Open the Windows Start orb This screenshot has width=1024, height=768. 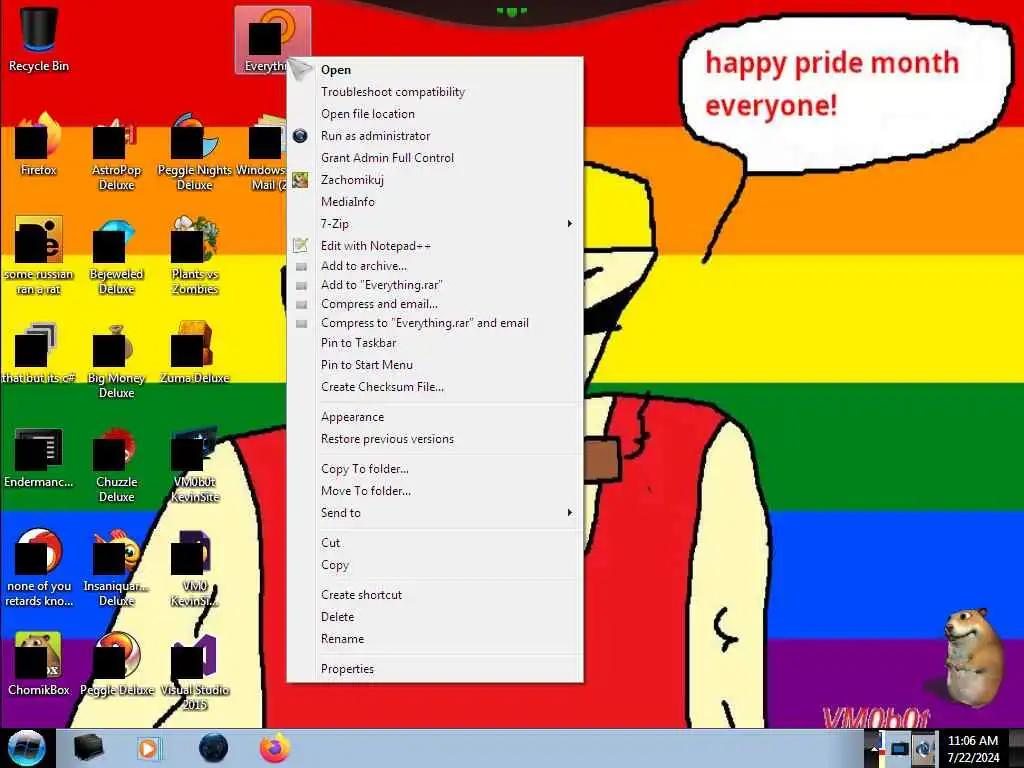tap(27, 748)
